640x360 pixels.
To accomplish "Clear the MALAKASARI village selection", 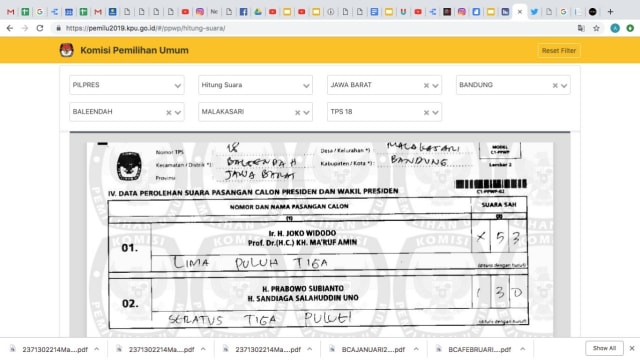I will [298, 112].
